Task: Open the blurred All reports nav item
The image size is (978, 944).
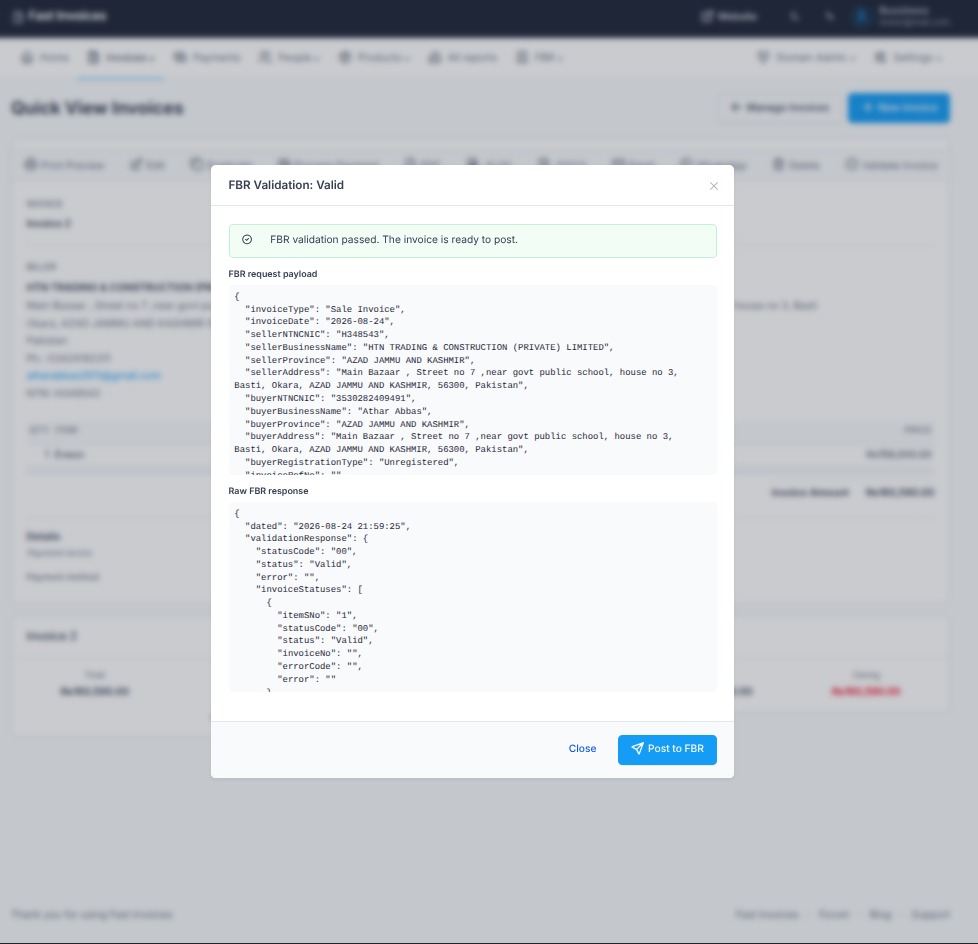Action: 463,58
